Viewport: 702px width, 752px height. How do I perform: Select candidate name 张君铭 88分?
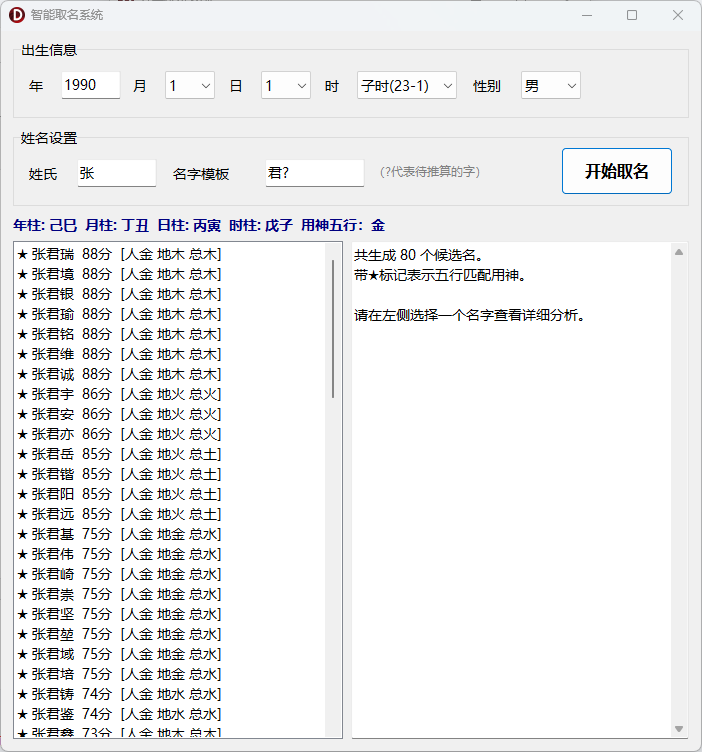[x=170, y=334]
